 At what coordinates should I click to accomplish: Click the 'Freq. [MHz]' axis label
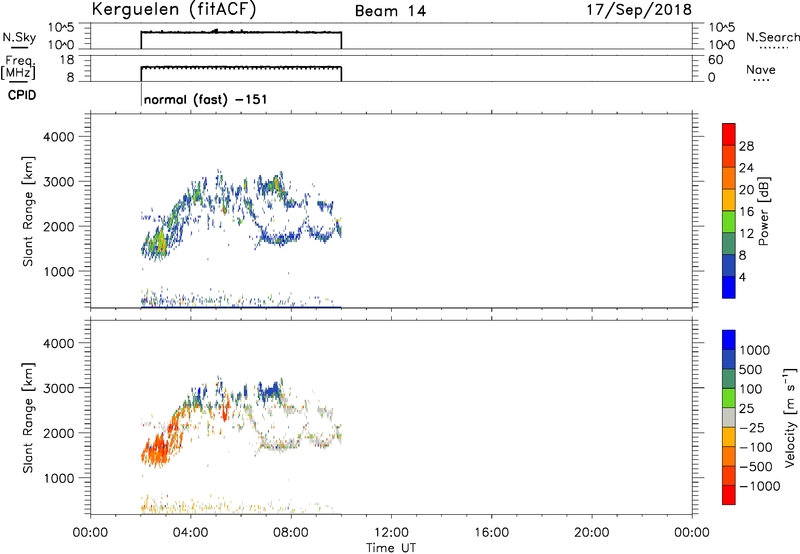point(19,68)
